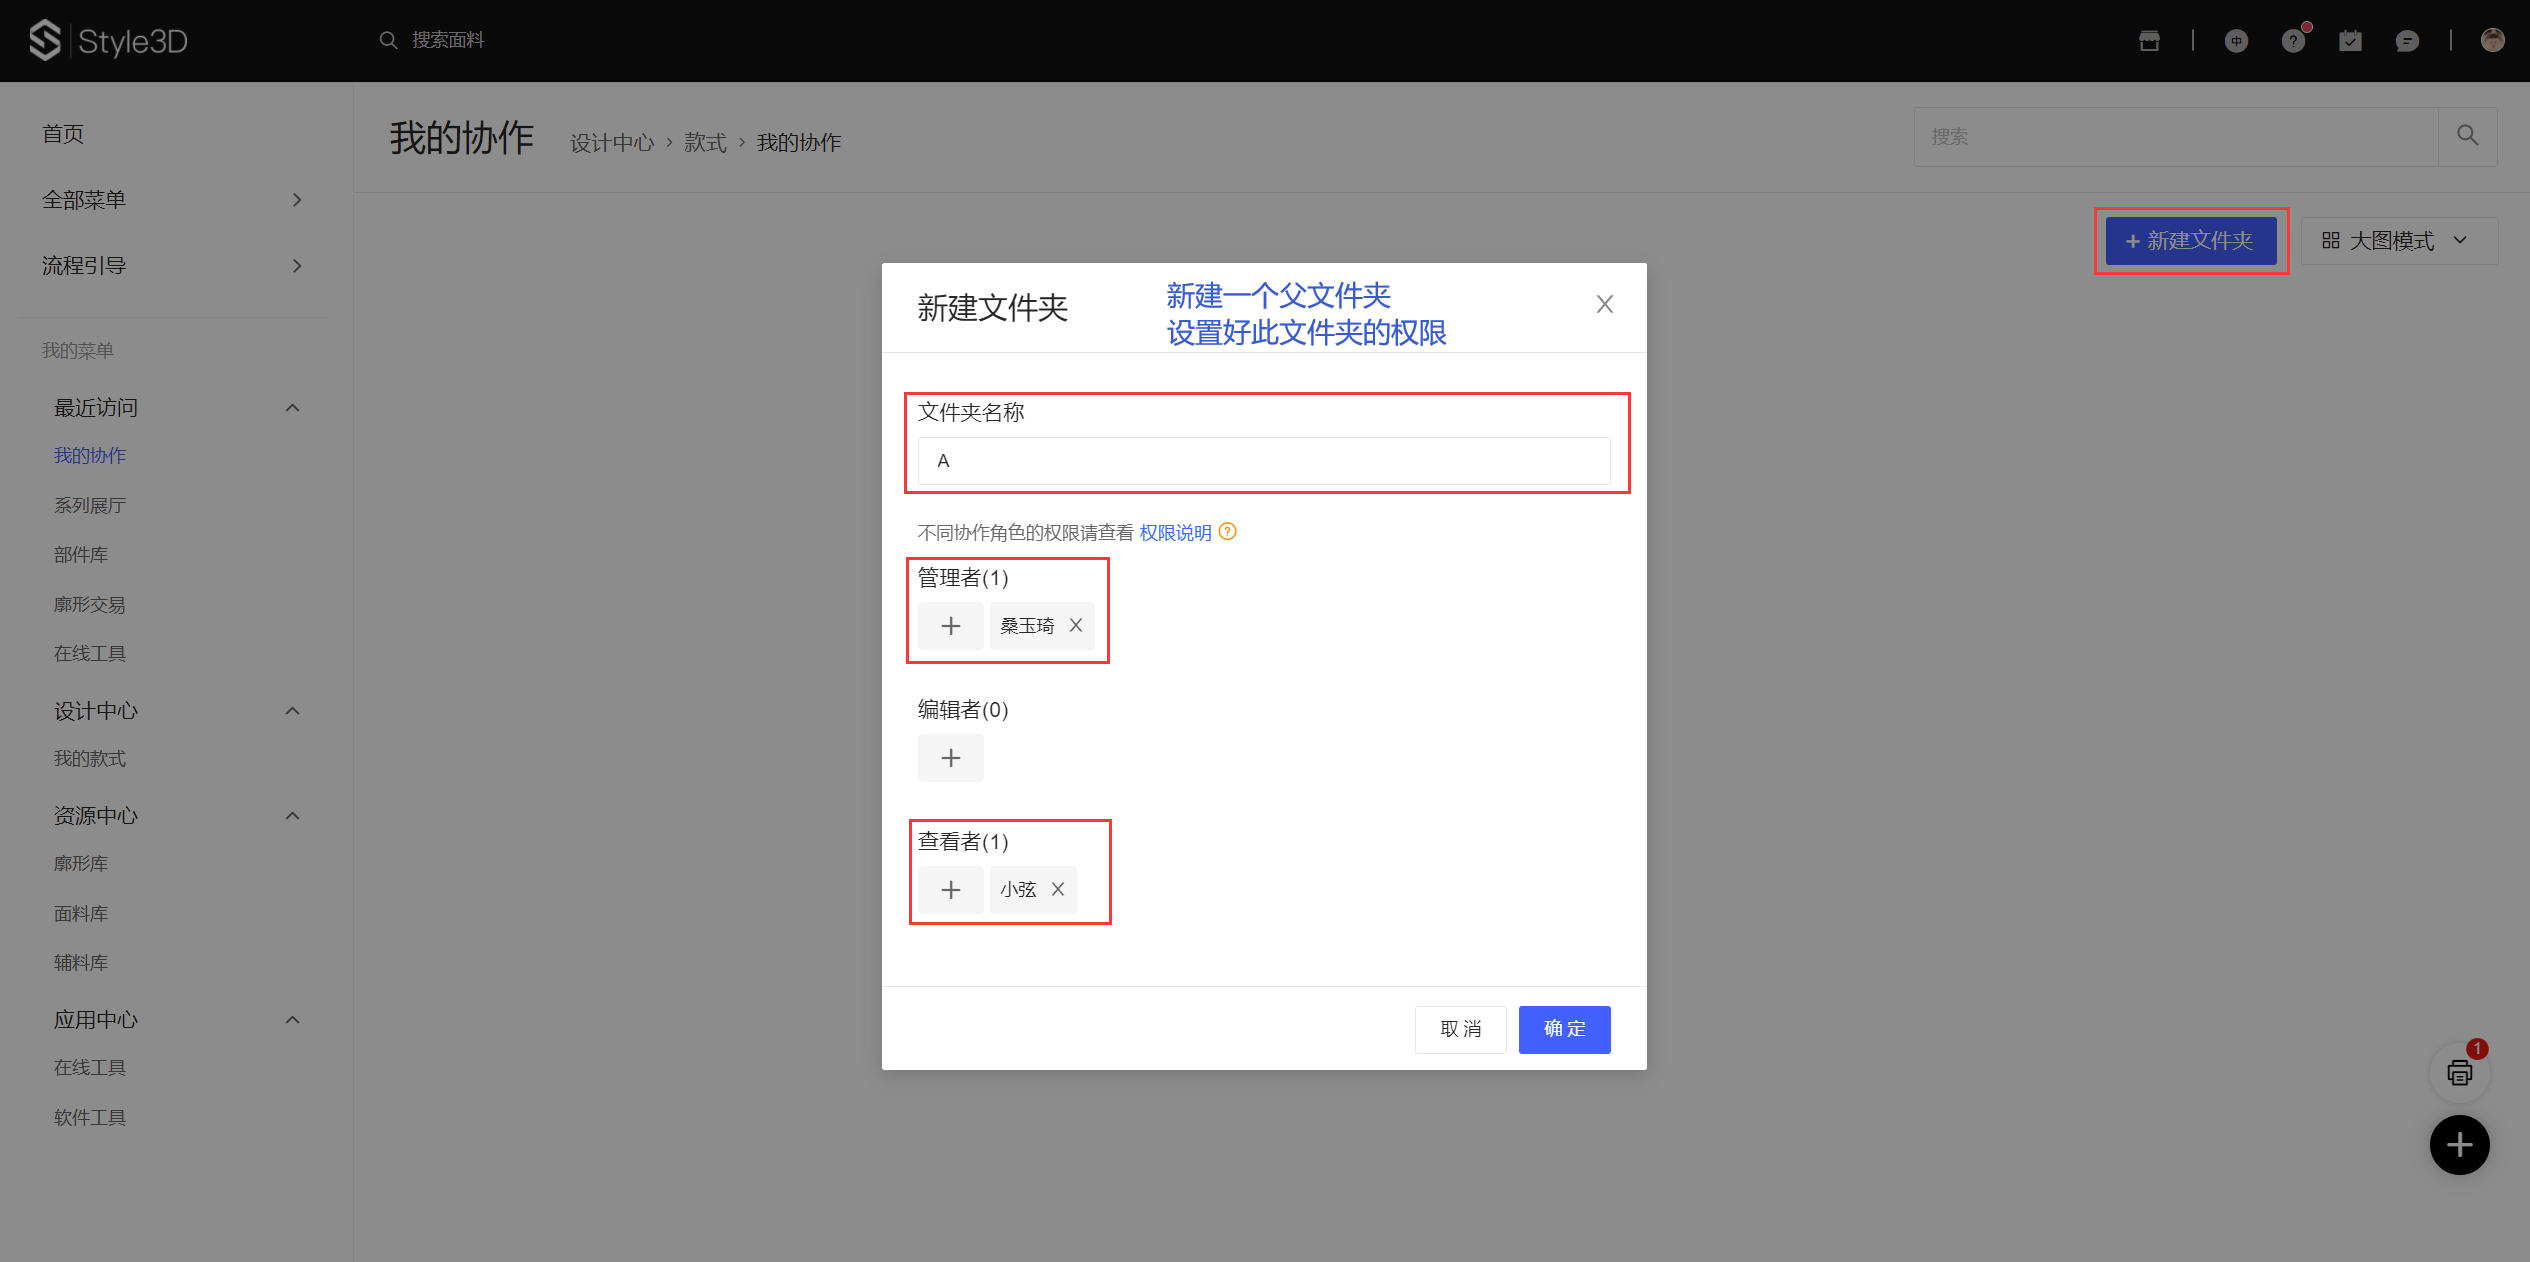Open 系列展厅 in sidebar
The image size is (2530, 1262).
pyautogui.click(x=90, y=505)
